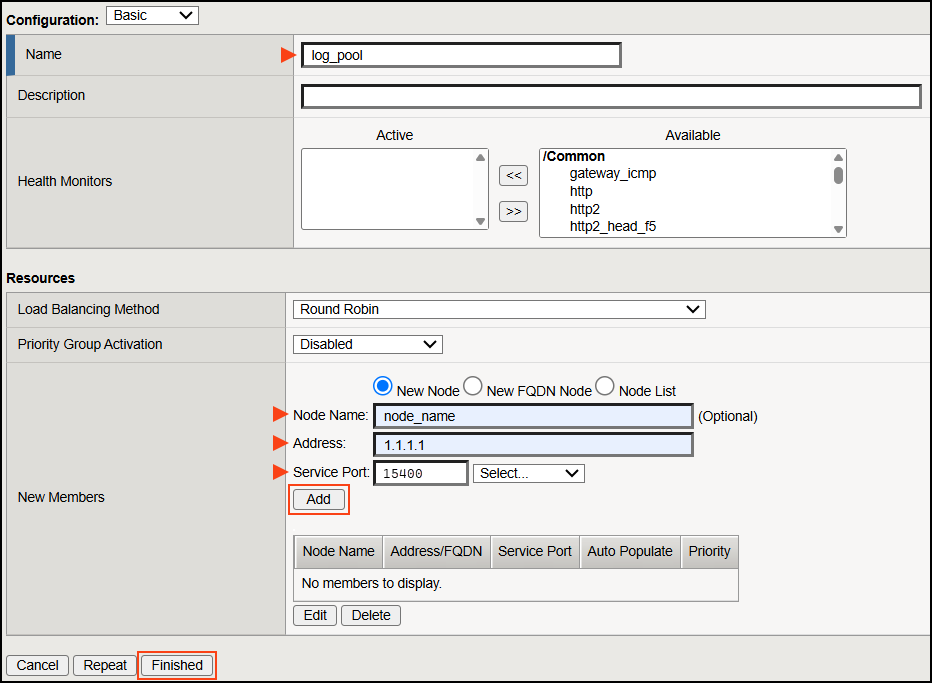932x683 pixels.
Task: Select the gateway_icmp monitor
Action: (x=612, y=173)
